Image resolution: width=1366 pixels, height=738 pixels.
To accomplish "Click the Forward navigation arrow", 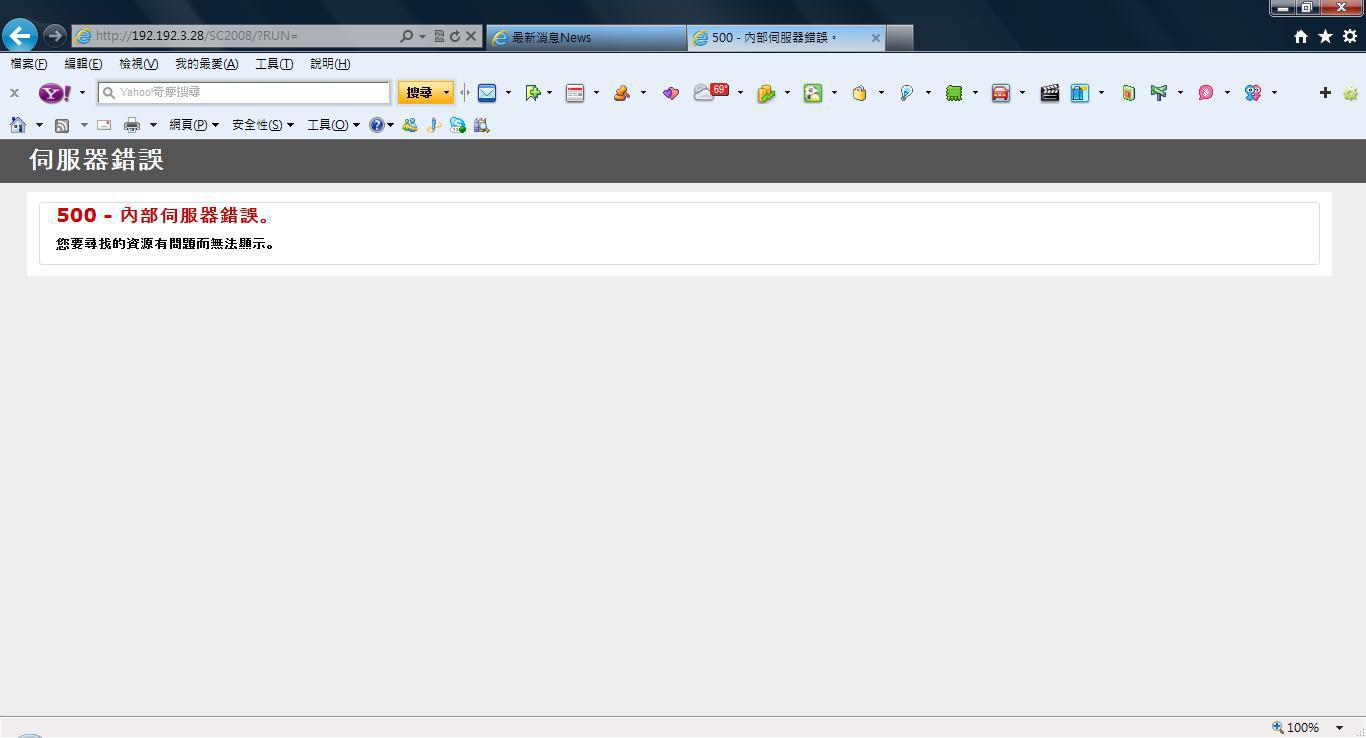I will pos(55,36).
